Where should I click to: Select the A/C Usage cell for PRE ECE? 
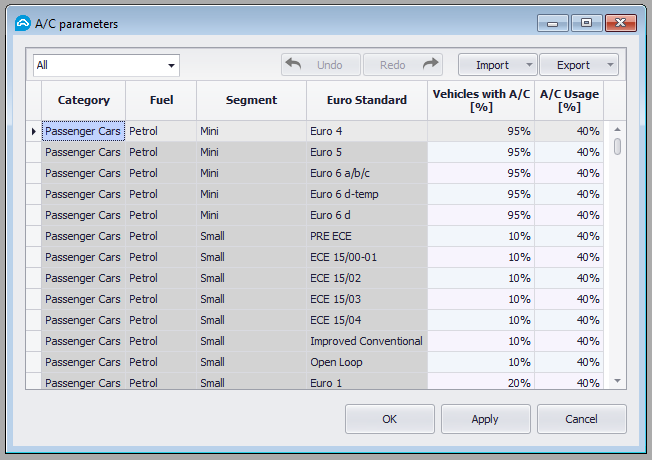[x=569, y=236]
